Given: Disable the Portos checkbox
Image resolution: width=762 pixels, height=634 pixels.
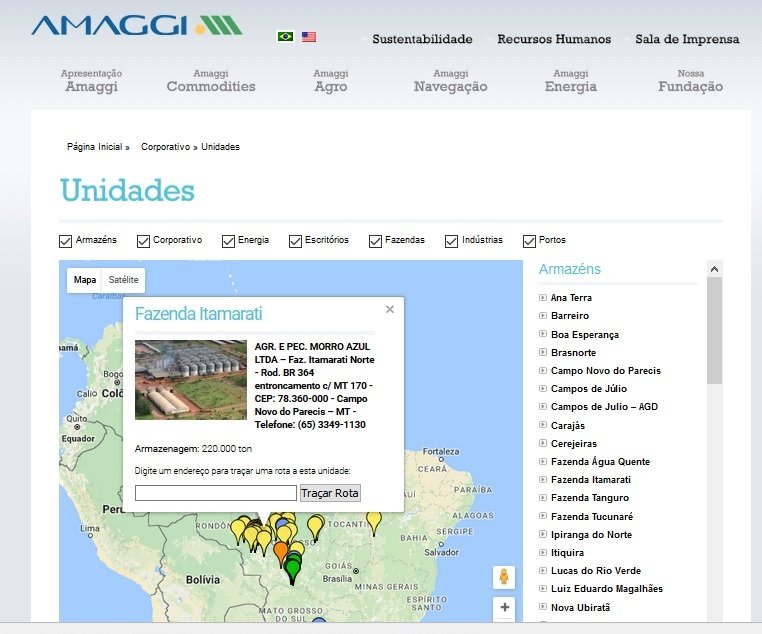Looking at the screenshot, I should tap(529, 241).
